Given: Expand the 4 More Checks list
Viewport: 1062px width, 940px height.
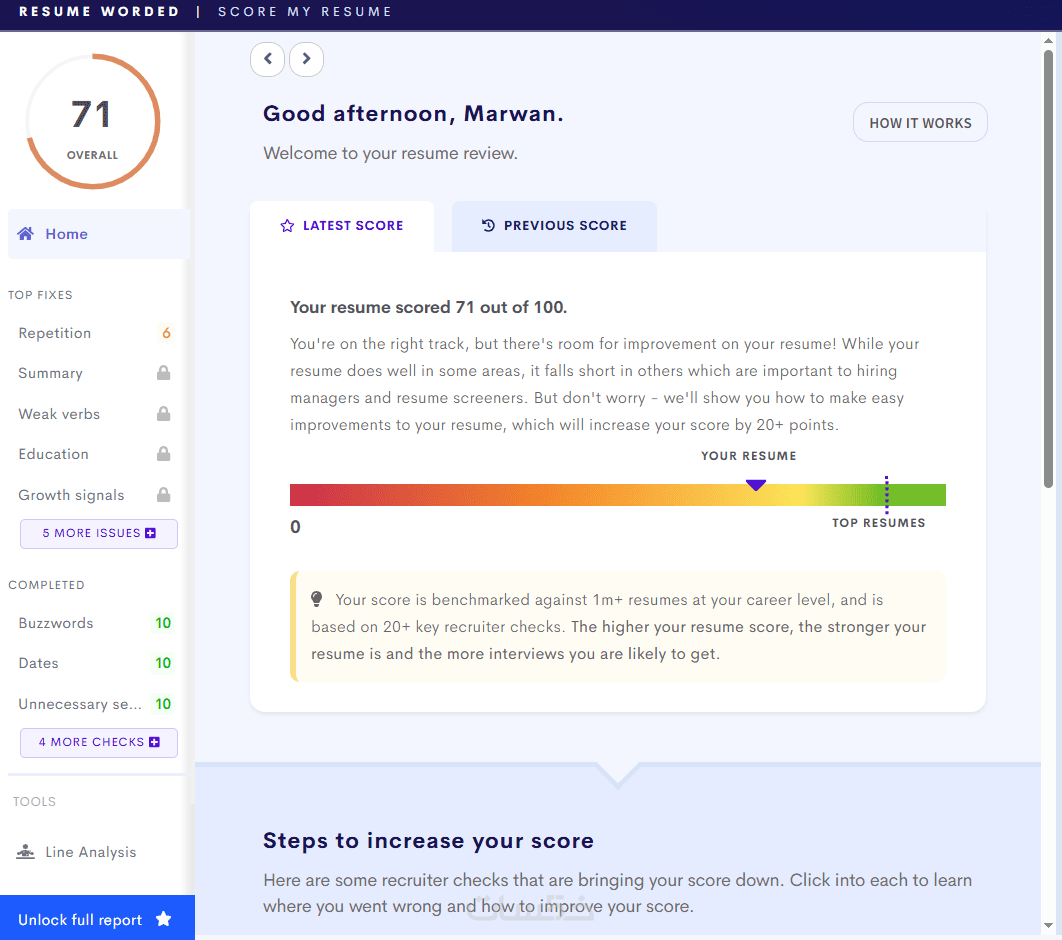Looking at the screenshot, I should point(99,742).
